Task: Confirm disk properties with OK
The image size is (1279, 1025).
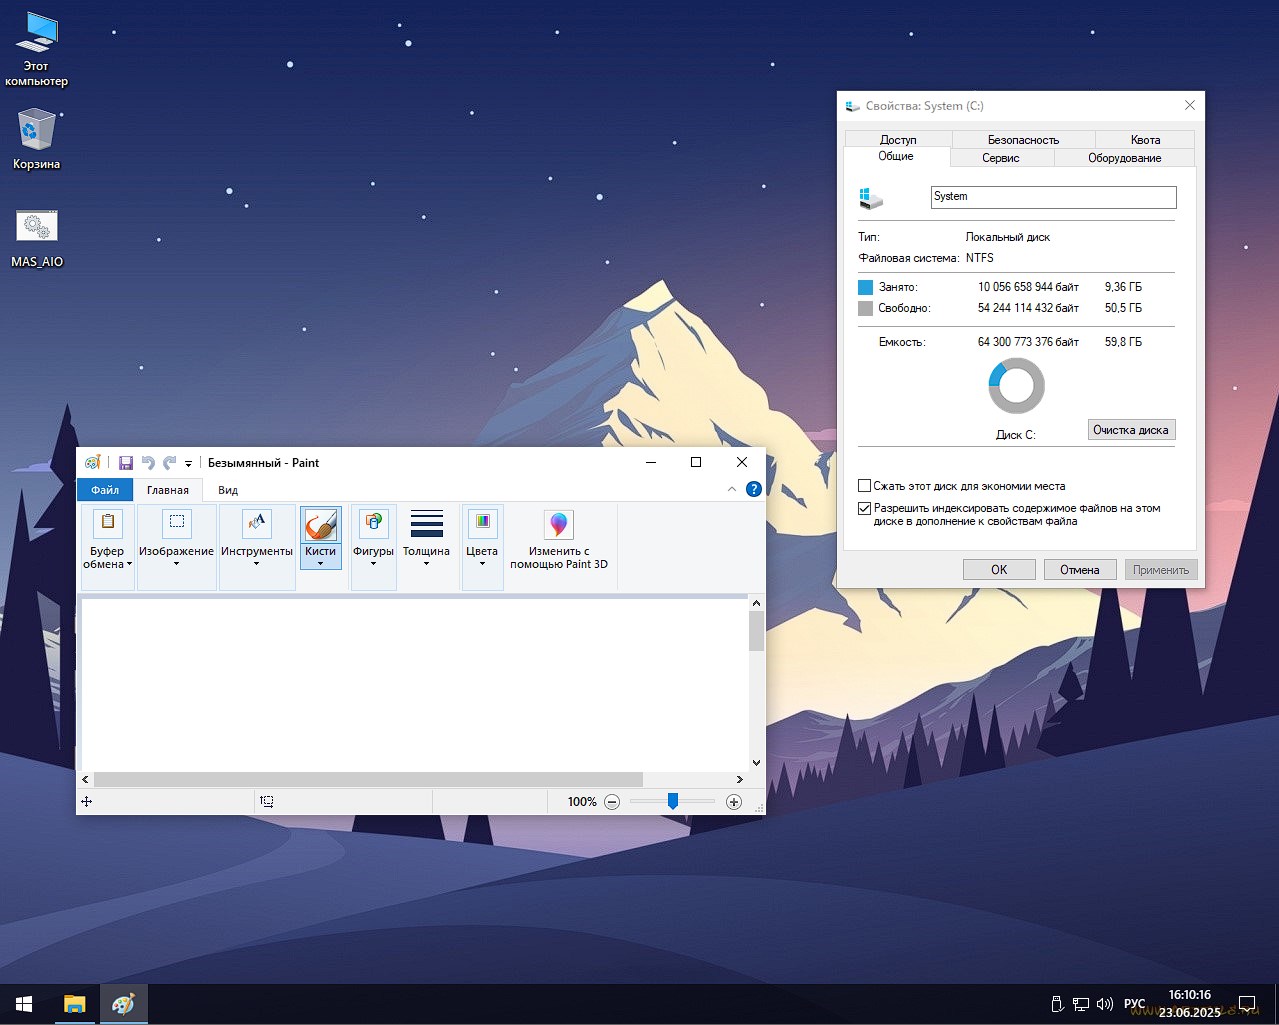Action: (x=998, y=568)
